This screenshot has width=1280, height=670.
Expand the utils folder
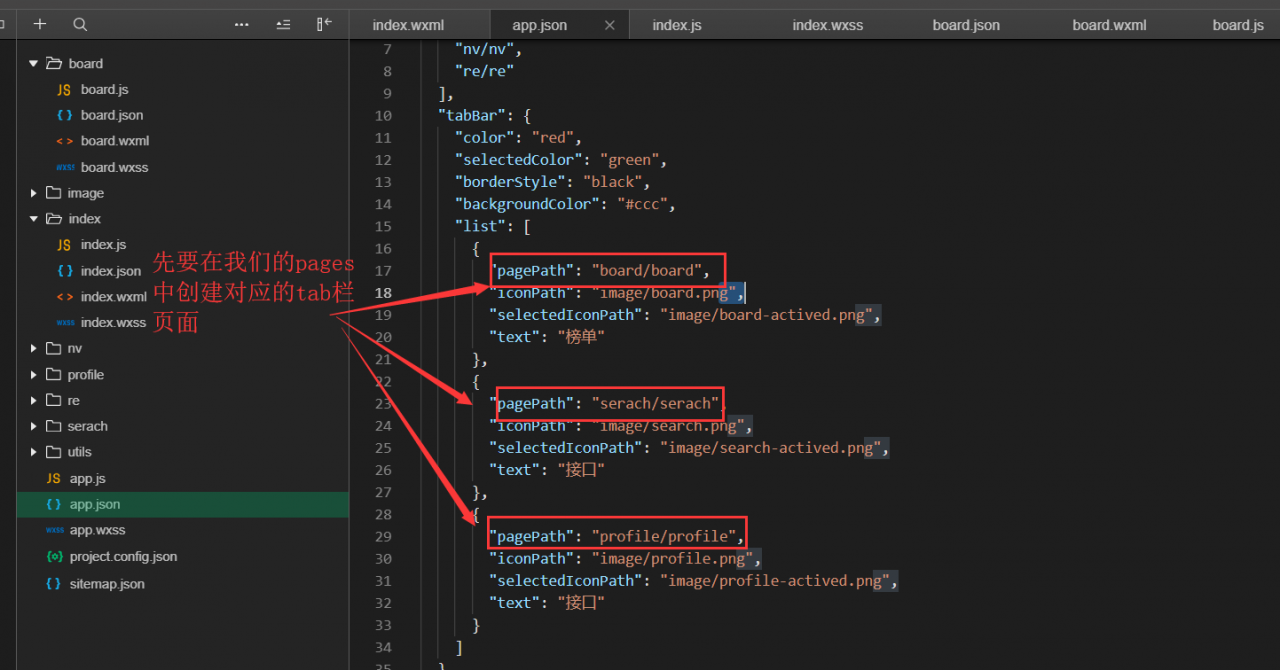(33, 452)
